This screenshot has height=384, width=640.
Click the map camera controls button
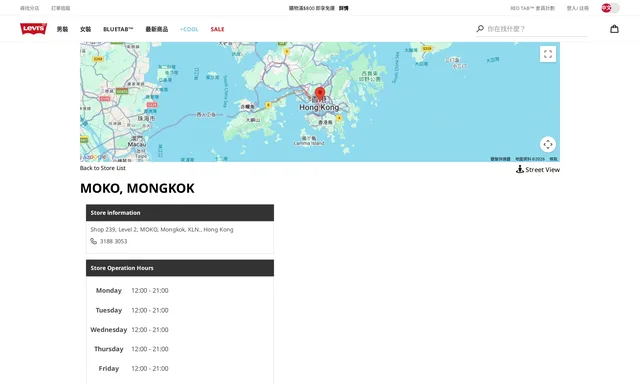point(548,144)
